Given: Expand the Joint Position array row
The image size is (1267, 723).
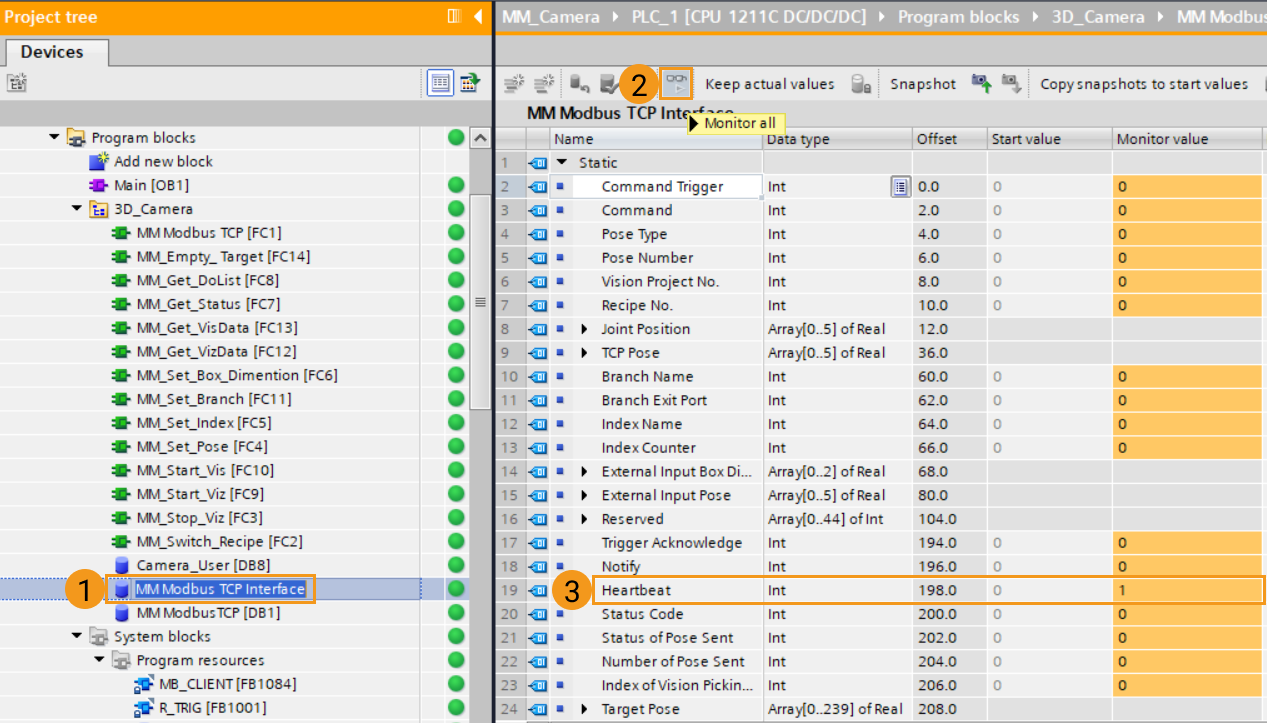Looking at the screenshot, I should coord(585,329).
